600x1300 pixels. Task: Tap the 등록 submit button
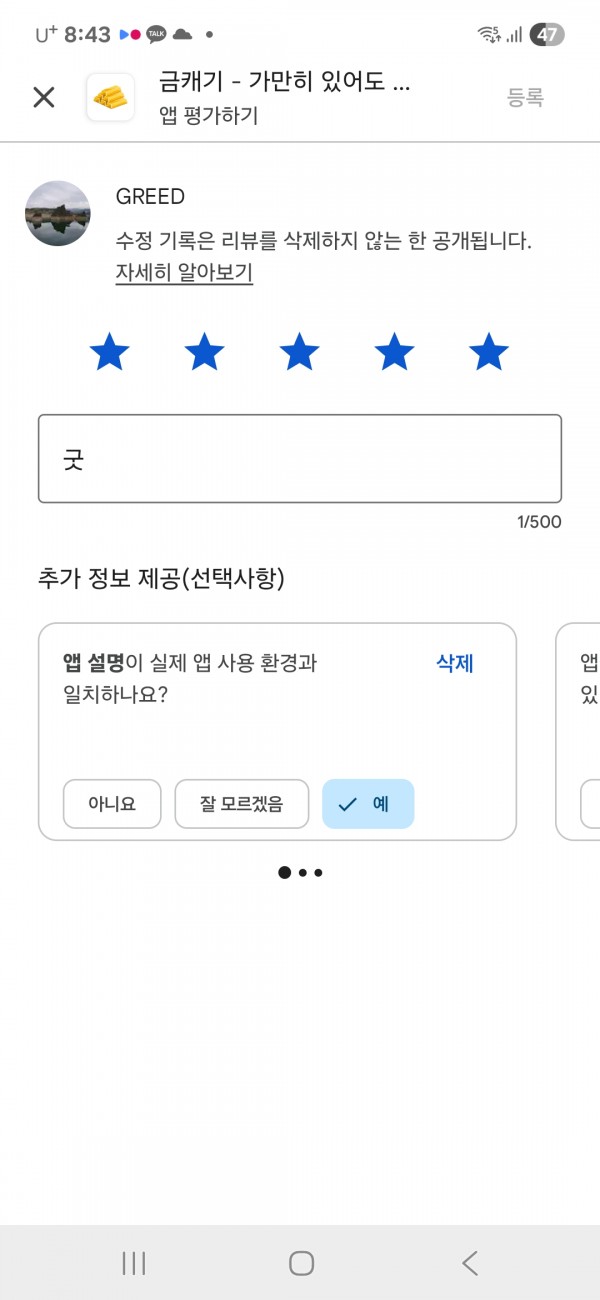[525, 97]
